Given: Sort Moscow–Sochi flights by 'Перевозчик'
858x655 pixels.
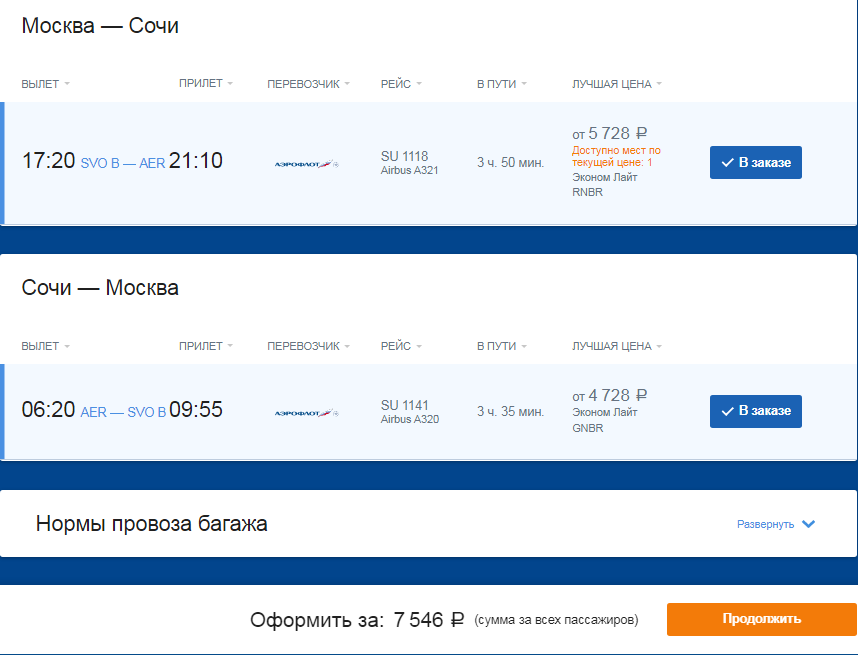Looking at the screenshot, I should pyautogui.click(x=308, y=84).
